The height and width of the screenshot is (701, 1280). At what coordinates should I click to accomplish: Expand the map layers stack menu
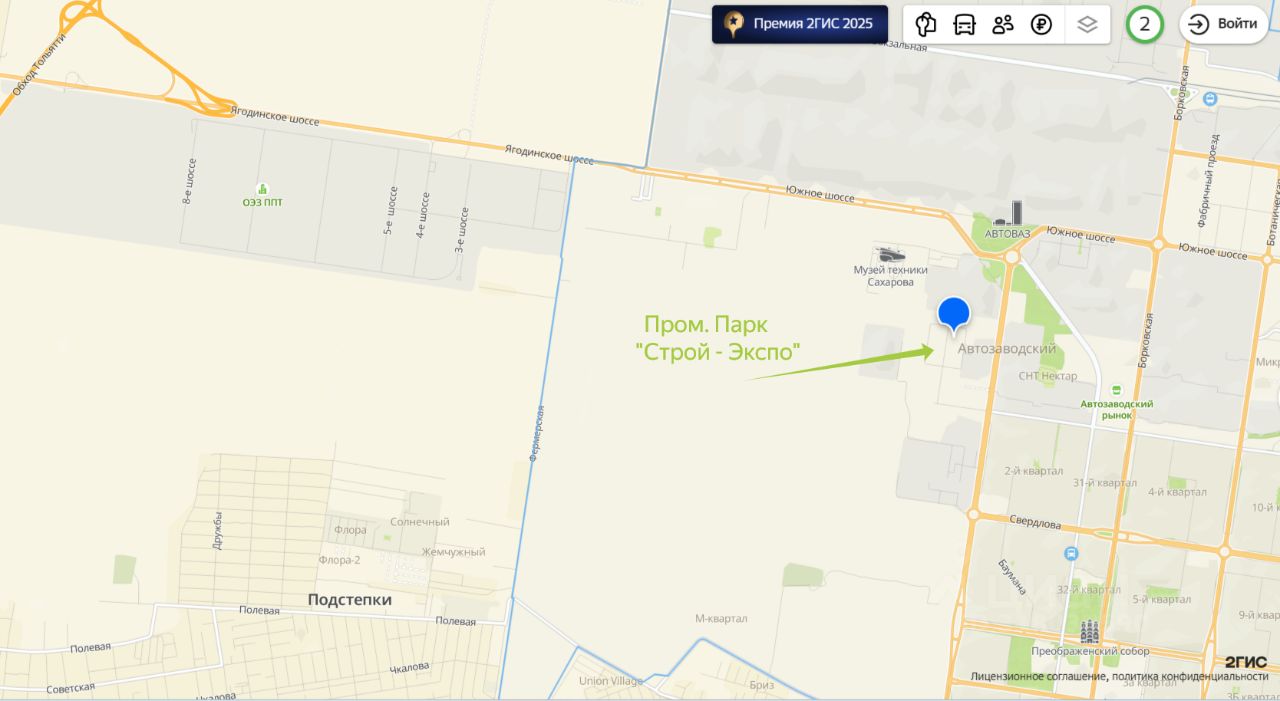(x=1088, y=25)
